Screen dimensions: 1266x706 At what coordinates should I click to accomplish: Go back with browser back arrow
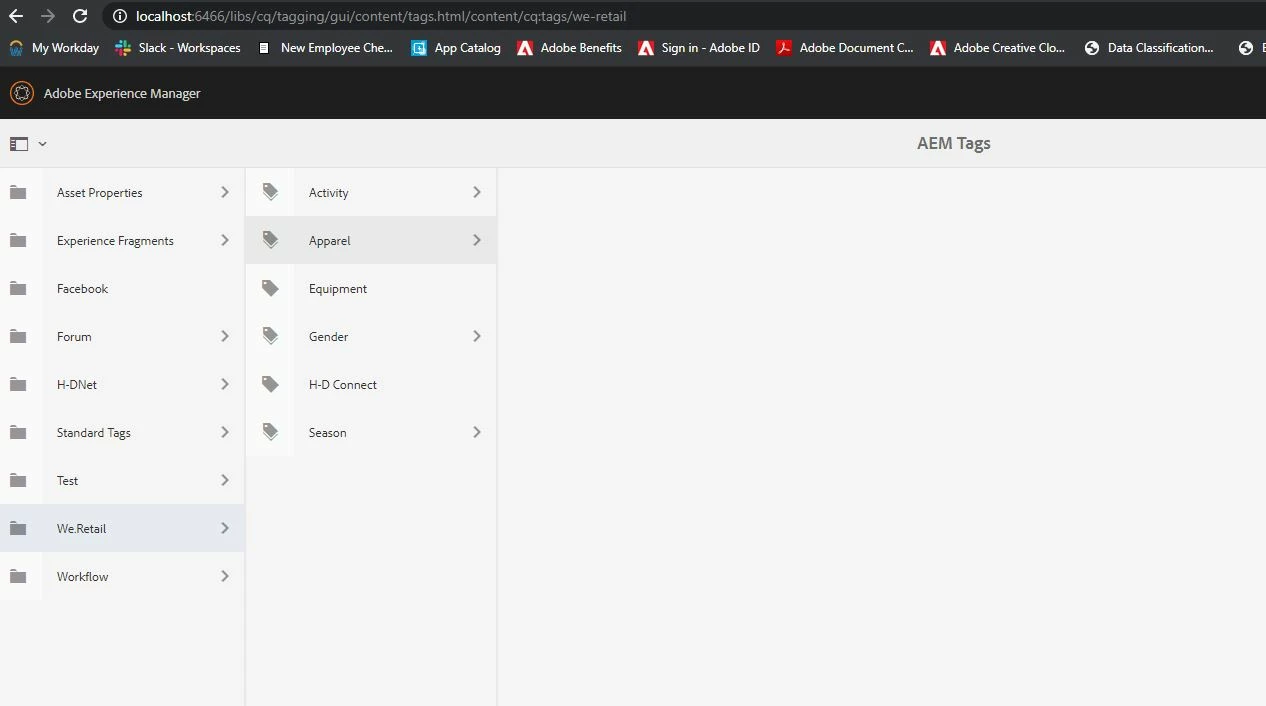click(x=16, y=16)
